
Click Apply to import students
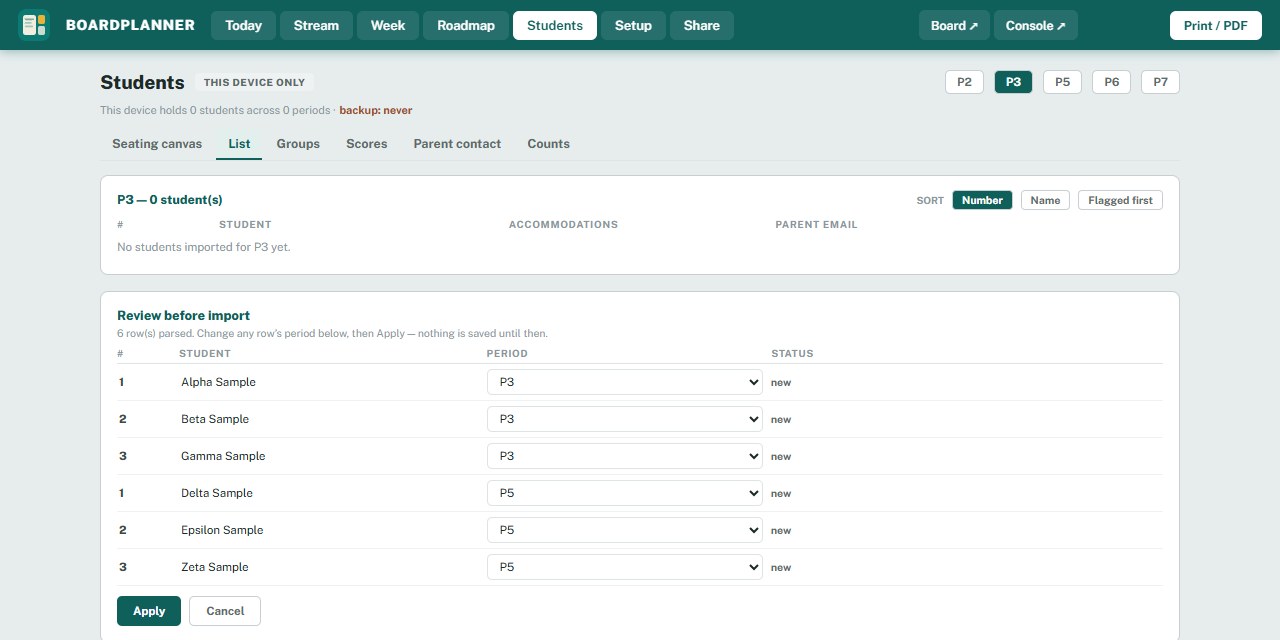coord(149,611)
